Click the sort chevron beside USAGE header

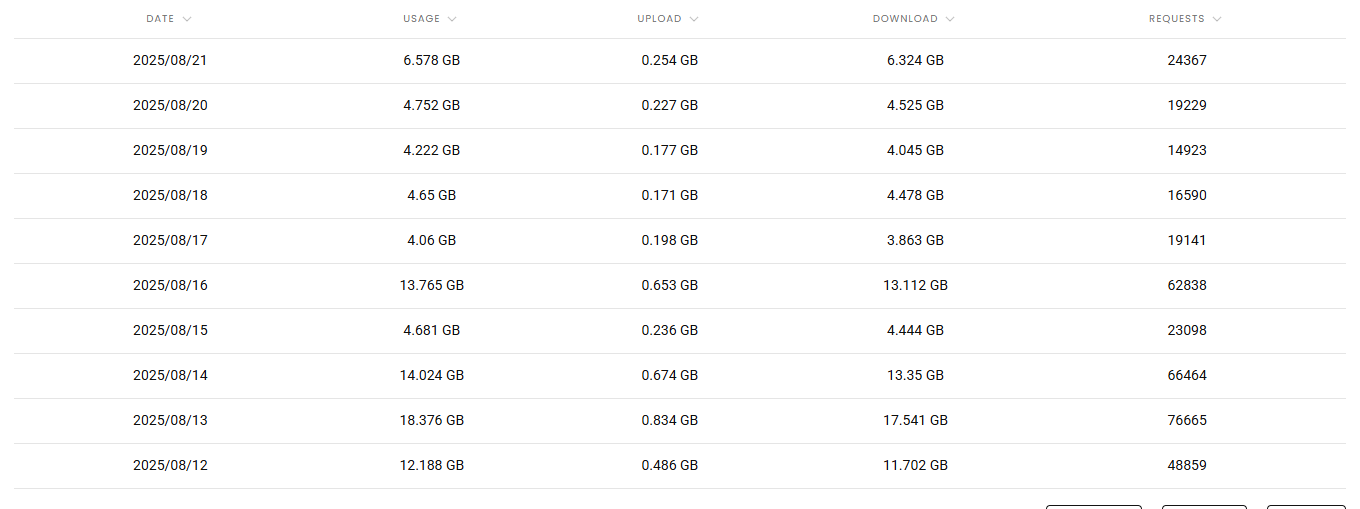(x=452, y=19)
